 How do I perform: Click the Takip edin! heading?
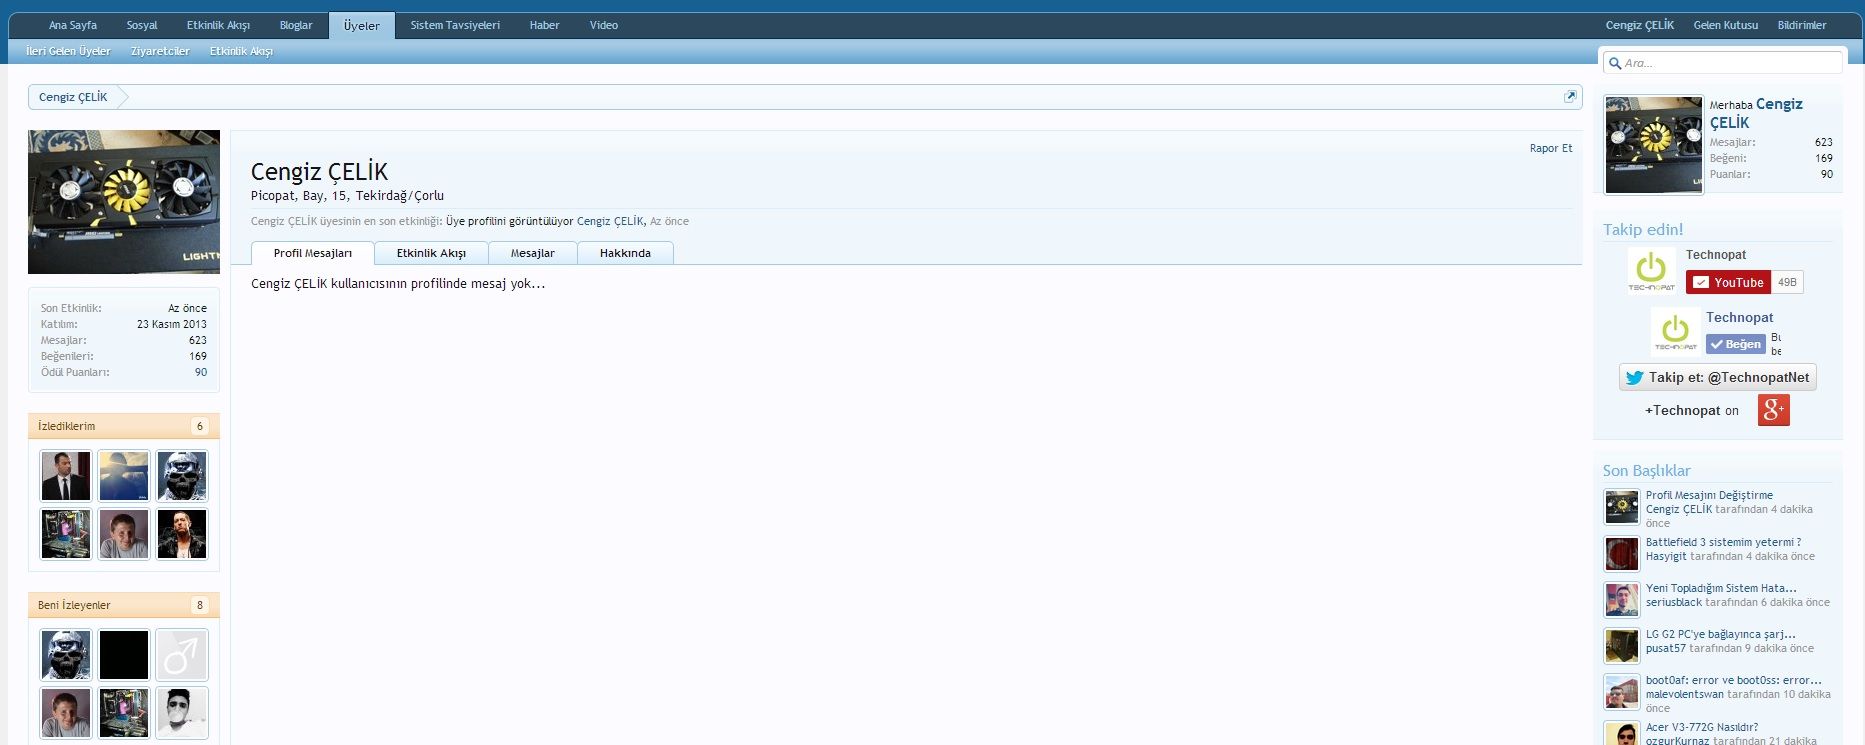coord(1643,229)
